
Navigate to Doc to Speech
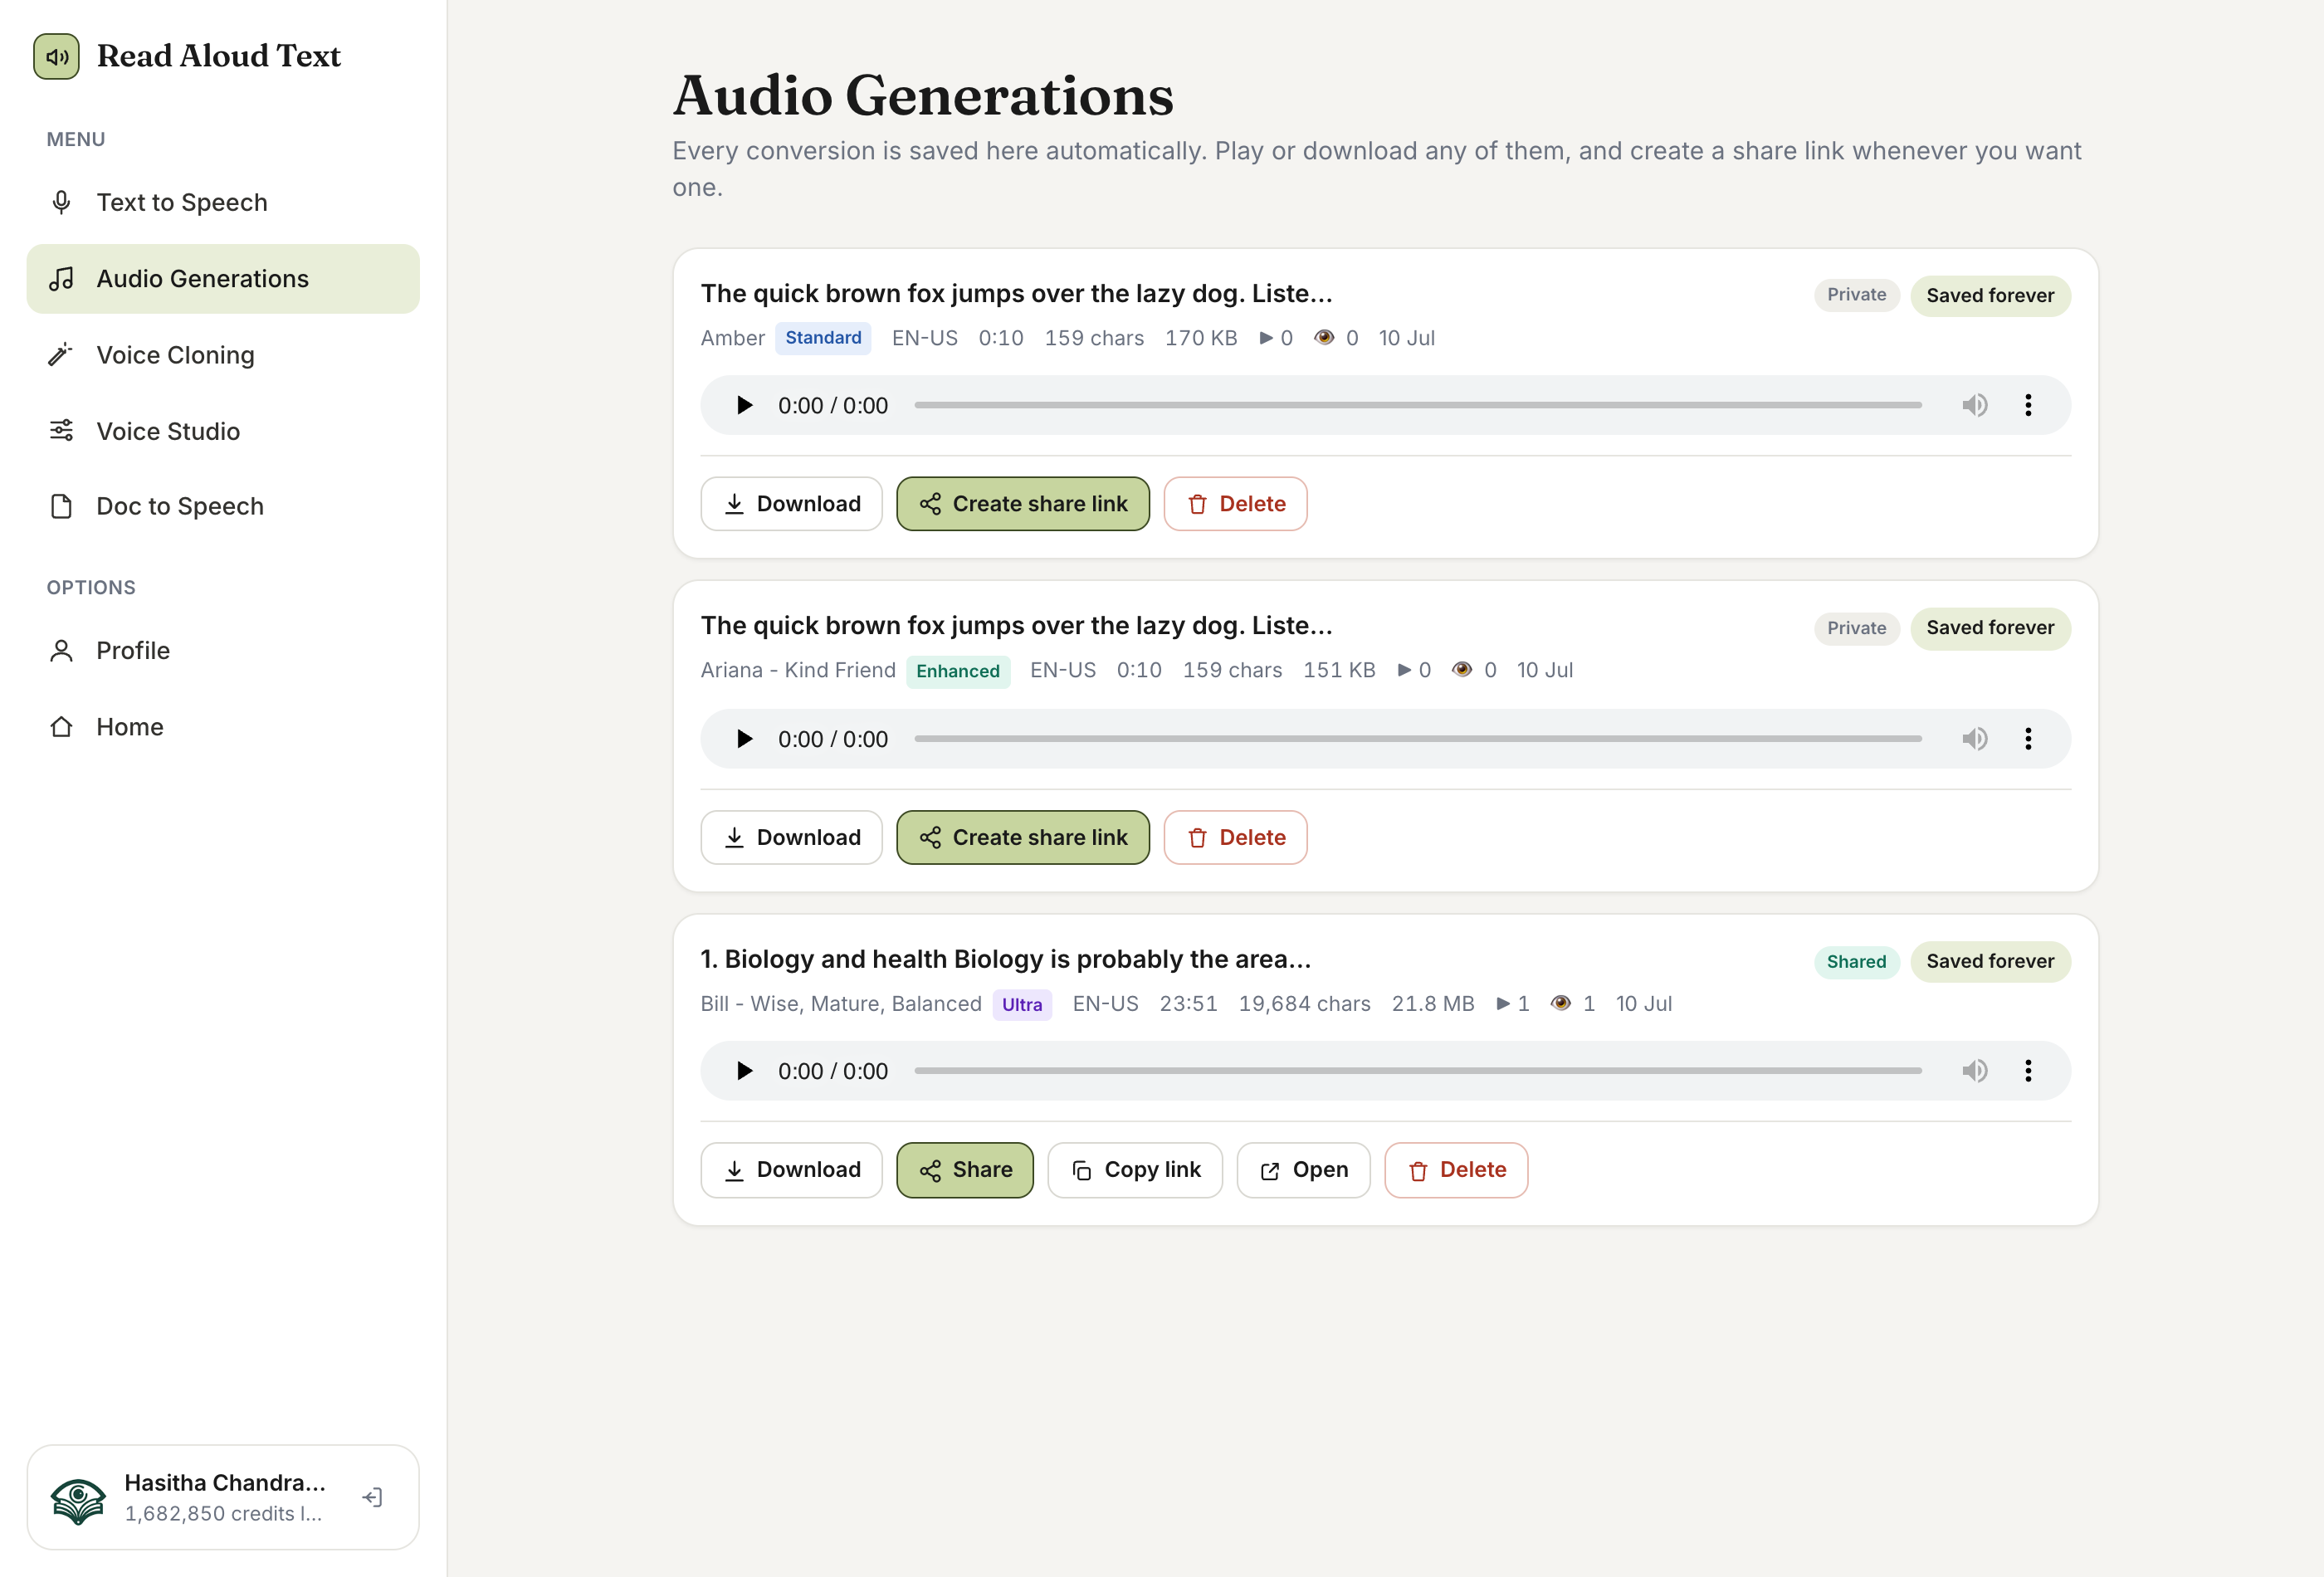(x=222, y=506)
